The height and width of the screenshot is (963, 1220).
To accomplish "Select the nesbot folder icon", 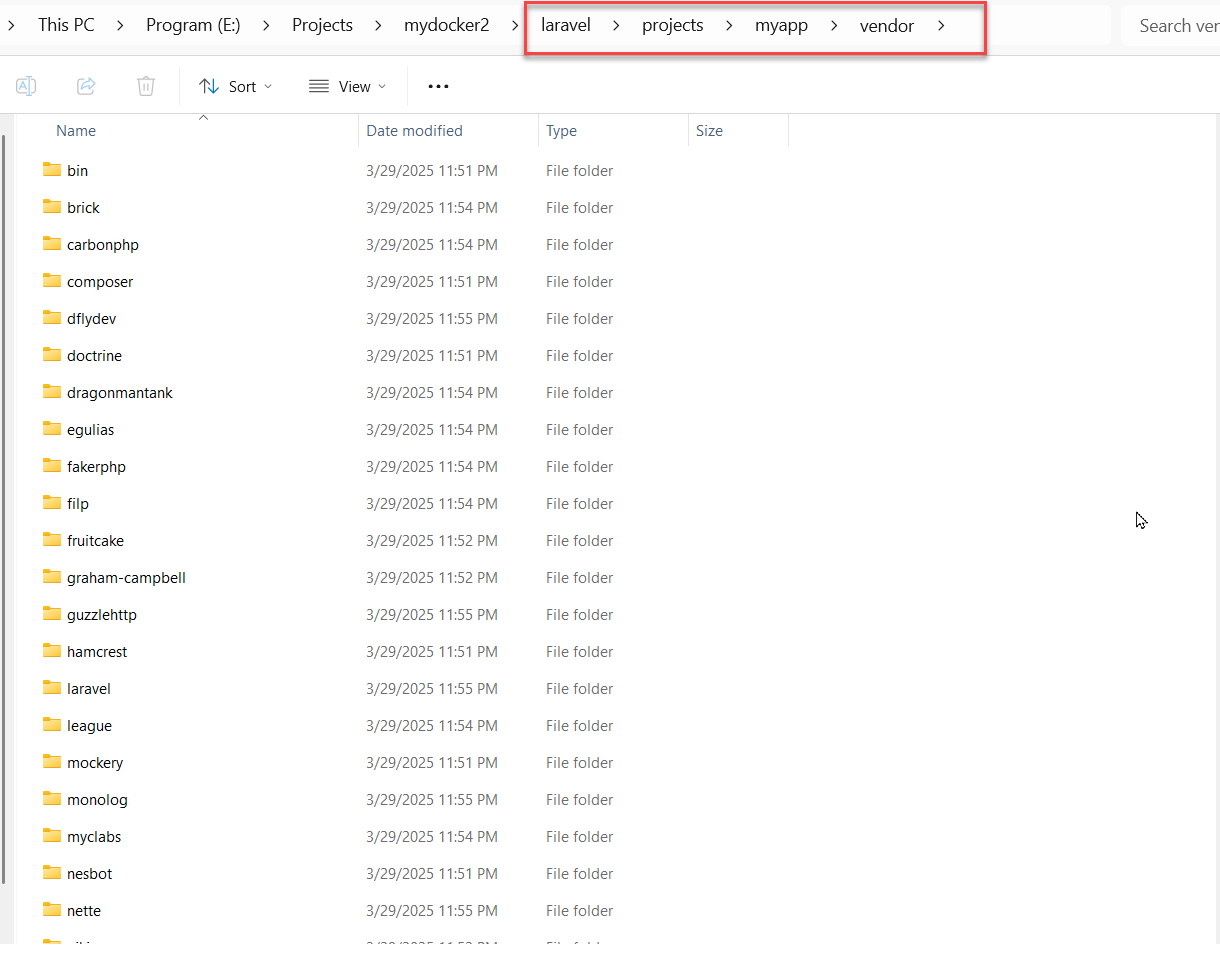I will pos(52,873).
